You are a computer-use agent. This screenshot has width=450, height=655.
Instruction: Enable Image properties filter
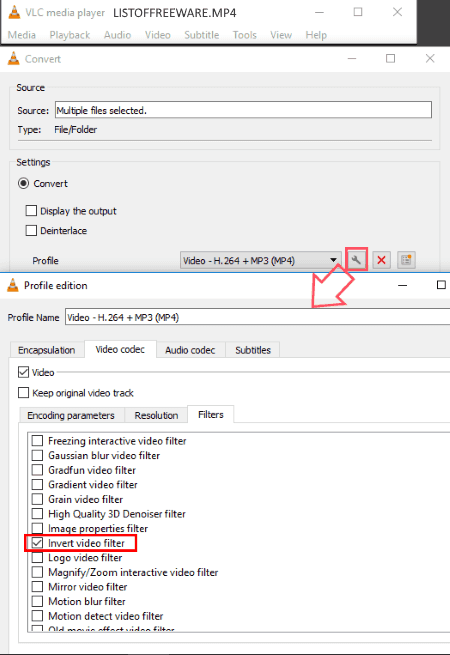click(x=38, y=528)
